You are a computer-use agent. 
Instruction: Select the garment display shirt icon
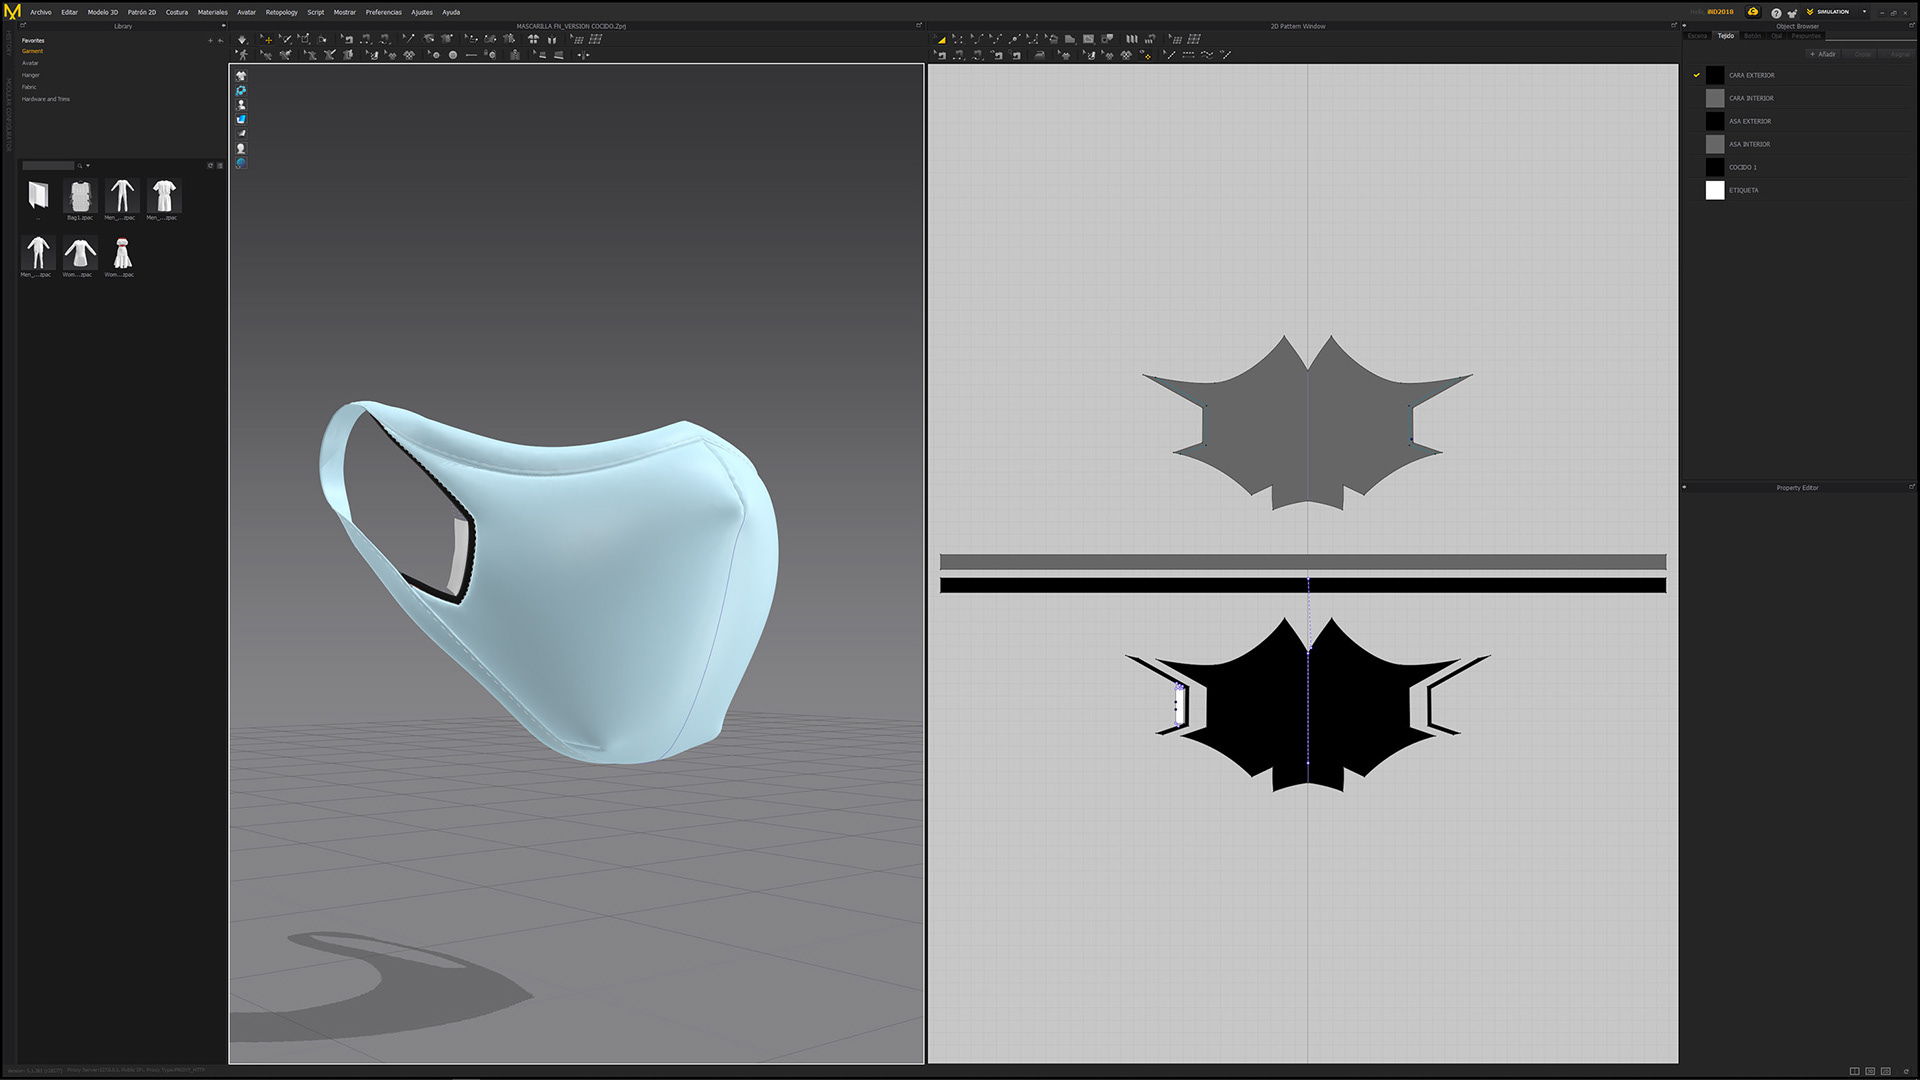tap(241, 76)
